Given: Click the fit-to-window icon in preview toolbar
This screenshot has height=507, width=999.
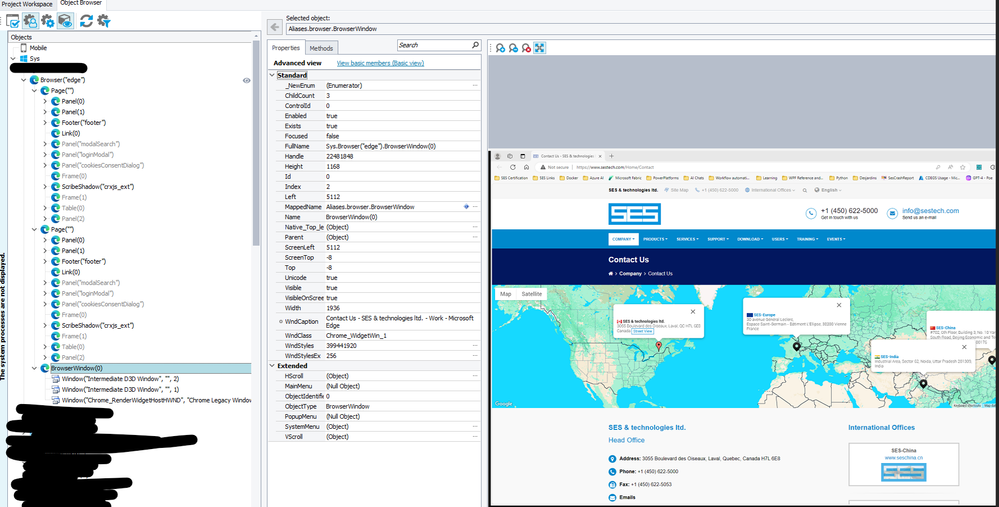Looking at the screenshot, I should pyautogui.click(x=540, y=47).
